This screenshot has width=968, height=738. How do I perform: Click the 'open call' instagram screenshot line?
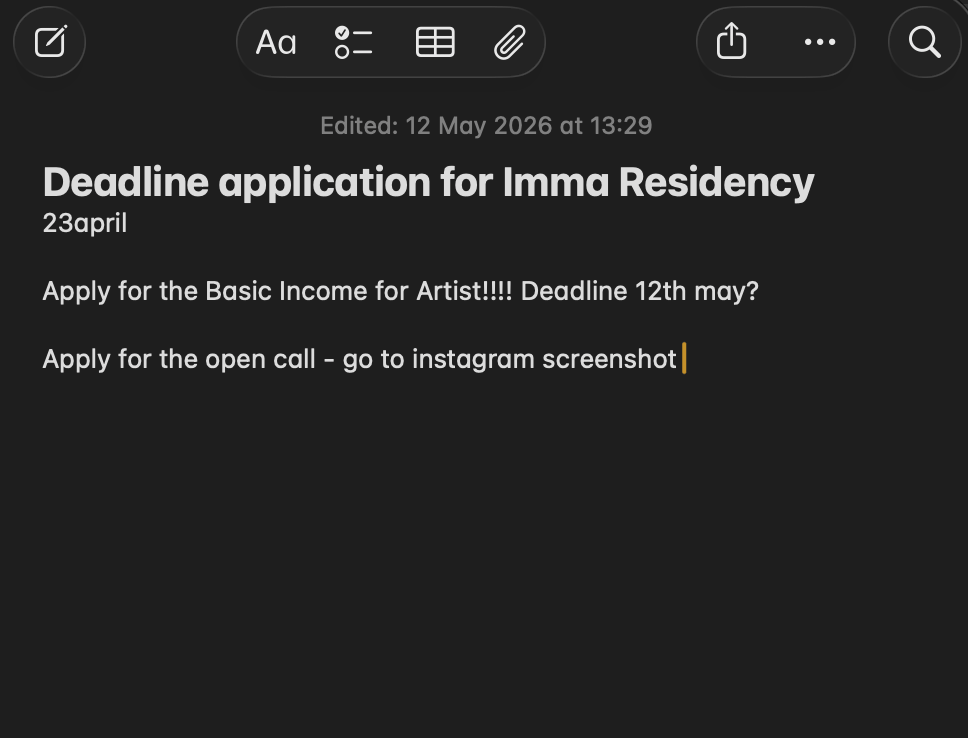360,359
